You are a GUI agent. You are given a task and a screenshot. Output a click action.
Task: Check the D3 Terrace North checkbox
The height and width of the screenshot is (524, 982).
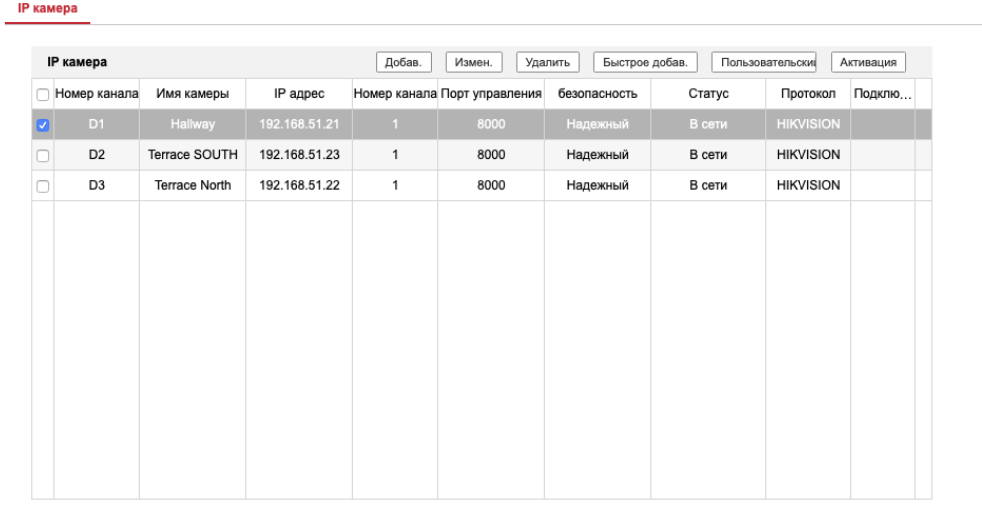43,186
